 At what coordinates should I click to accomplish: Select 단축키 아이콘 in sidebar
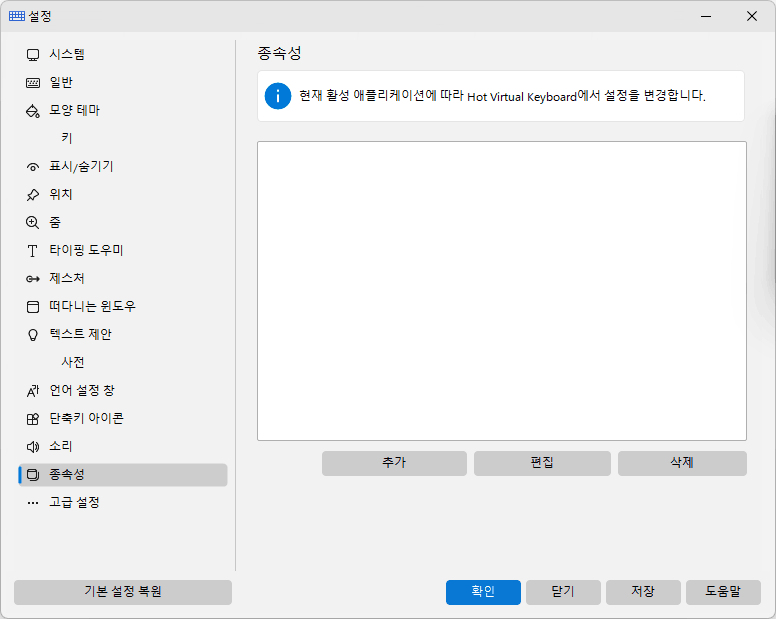tap(123, 419)
